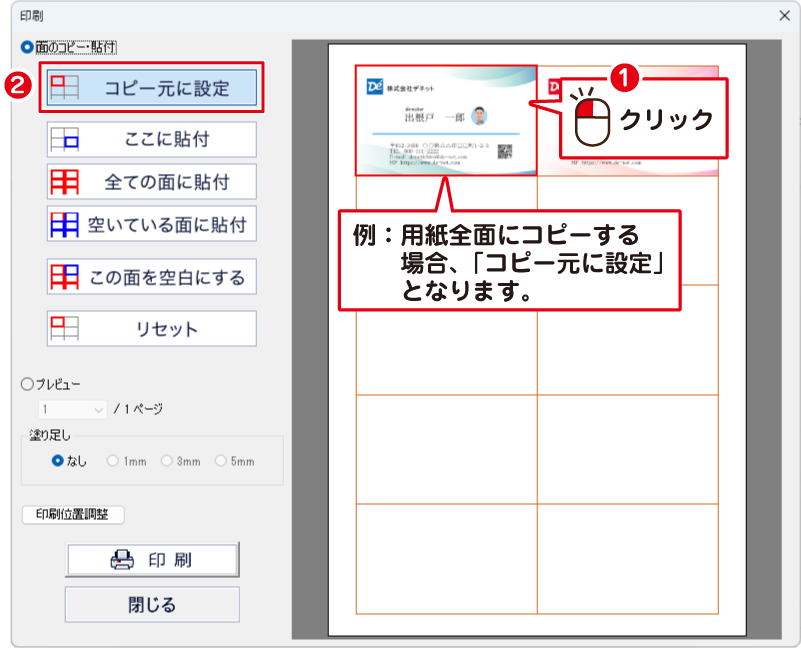Select なし for 塗り足し
The height and width of the screenshot is (648, 801).
(x=58, y=461)
